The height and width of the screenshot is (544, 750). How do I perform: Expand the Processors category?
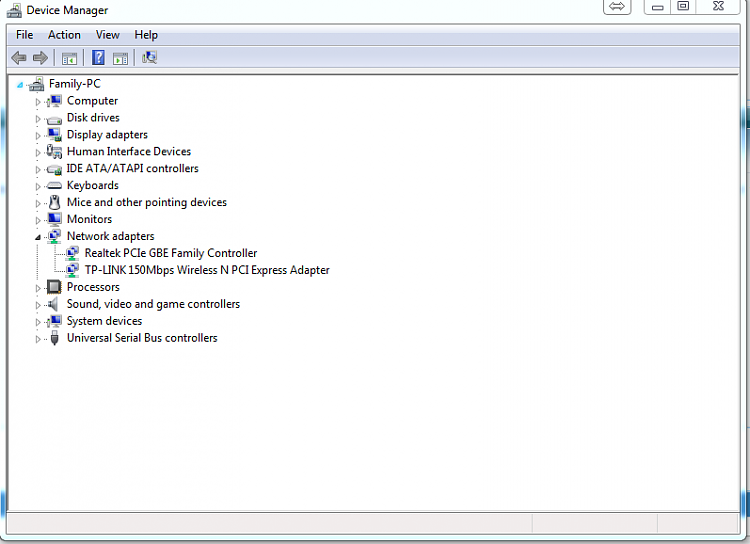[38, 288]
